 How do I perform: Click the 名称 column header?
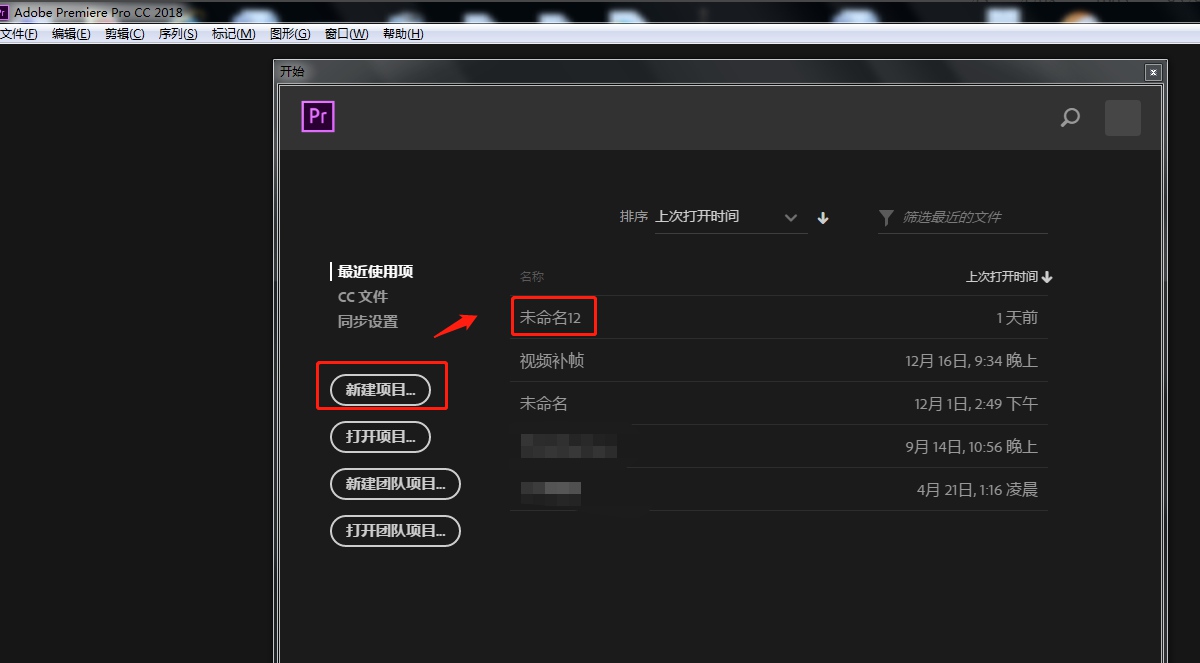(531, 277)
